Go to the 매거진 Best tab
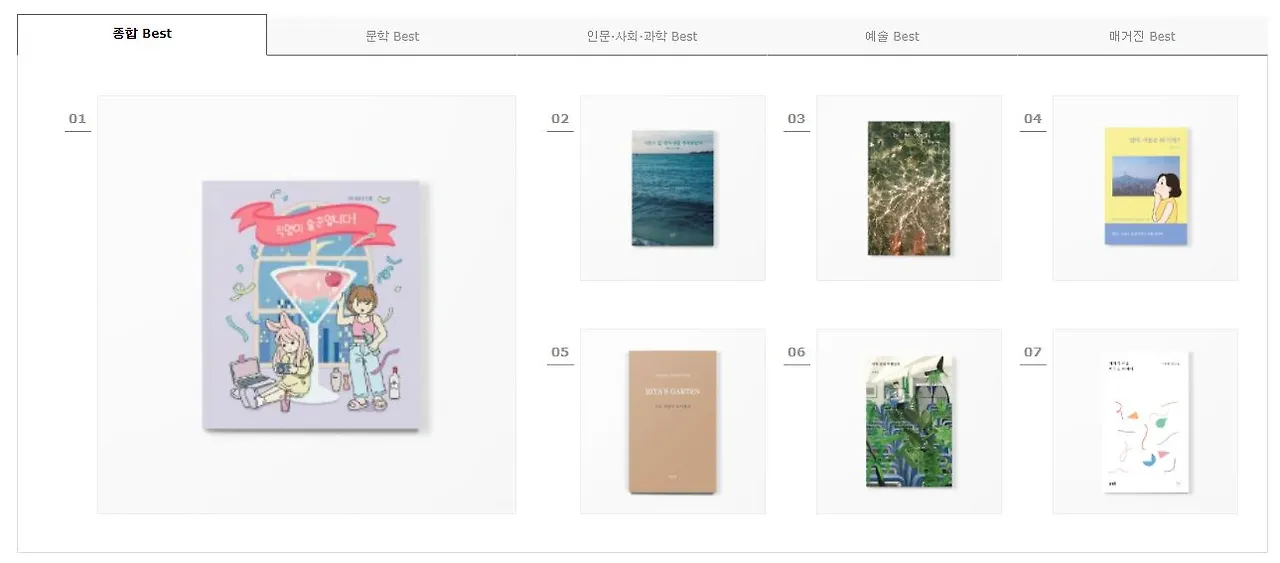1280x563 pixels. tap(1142, 36)
